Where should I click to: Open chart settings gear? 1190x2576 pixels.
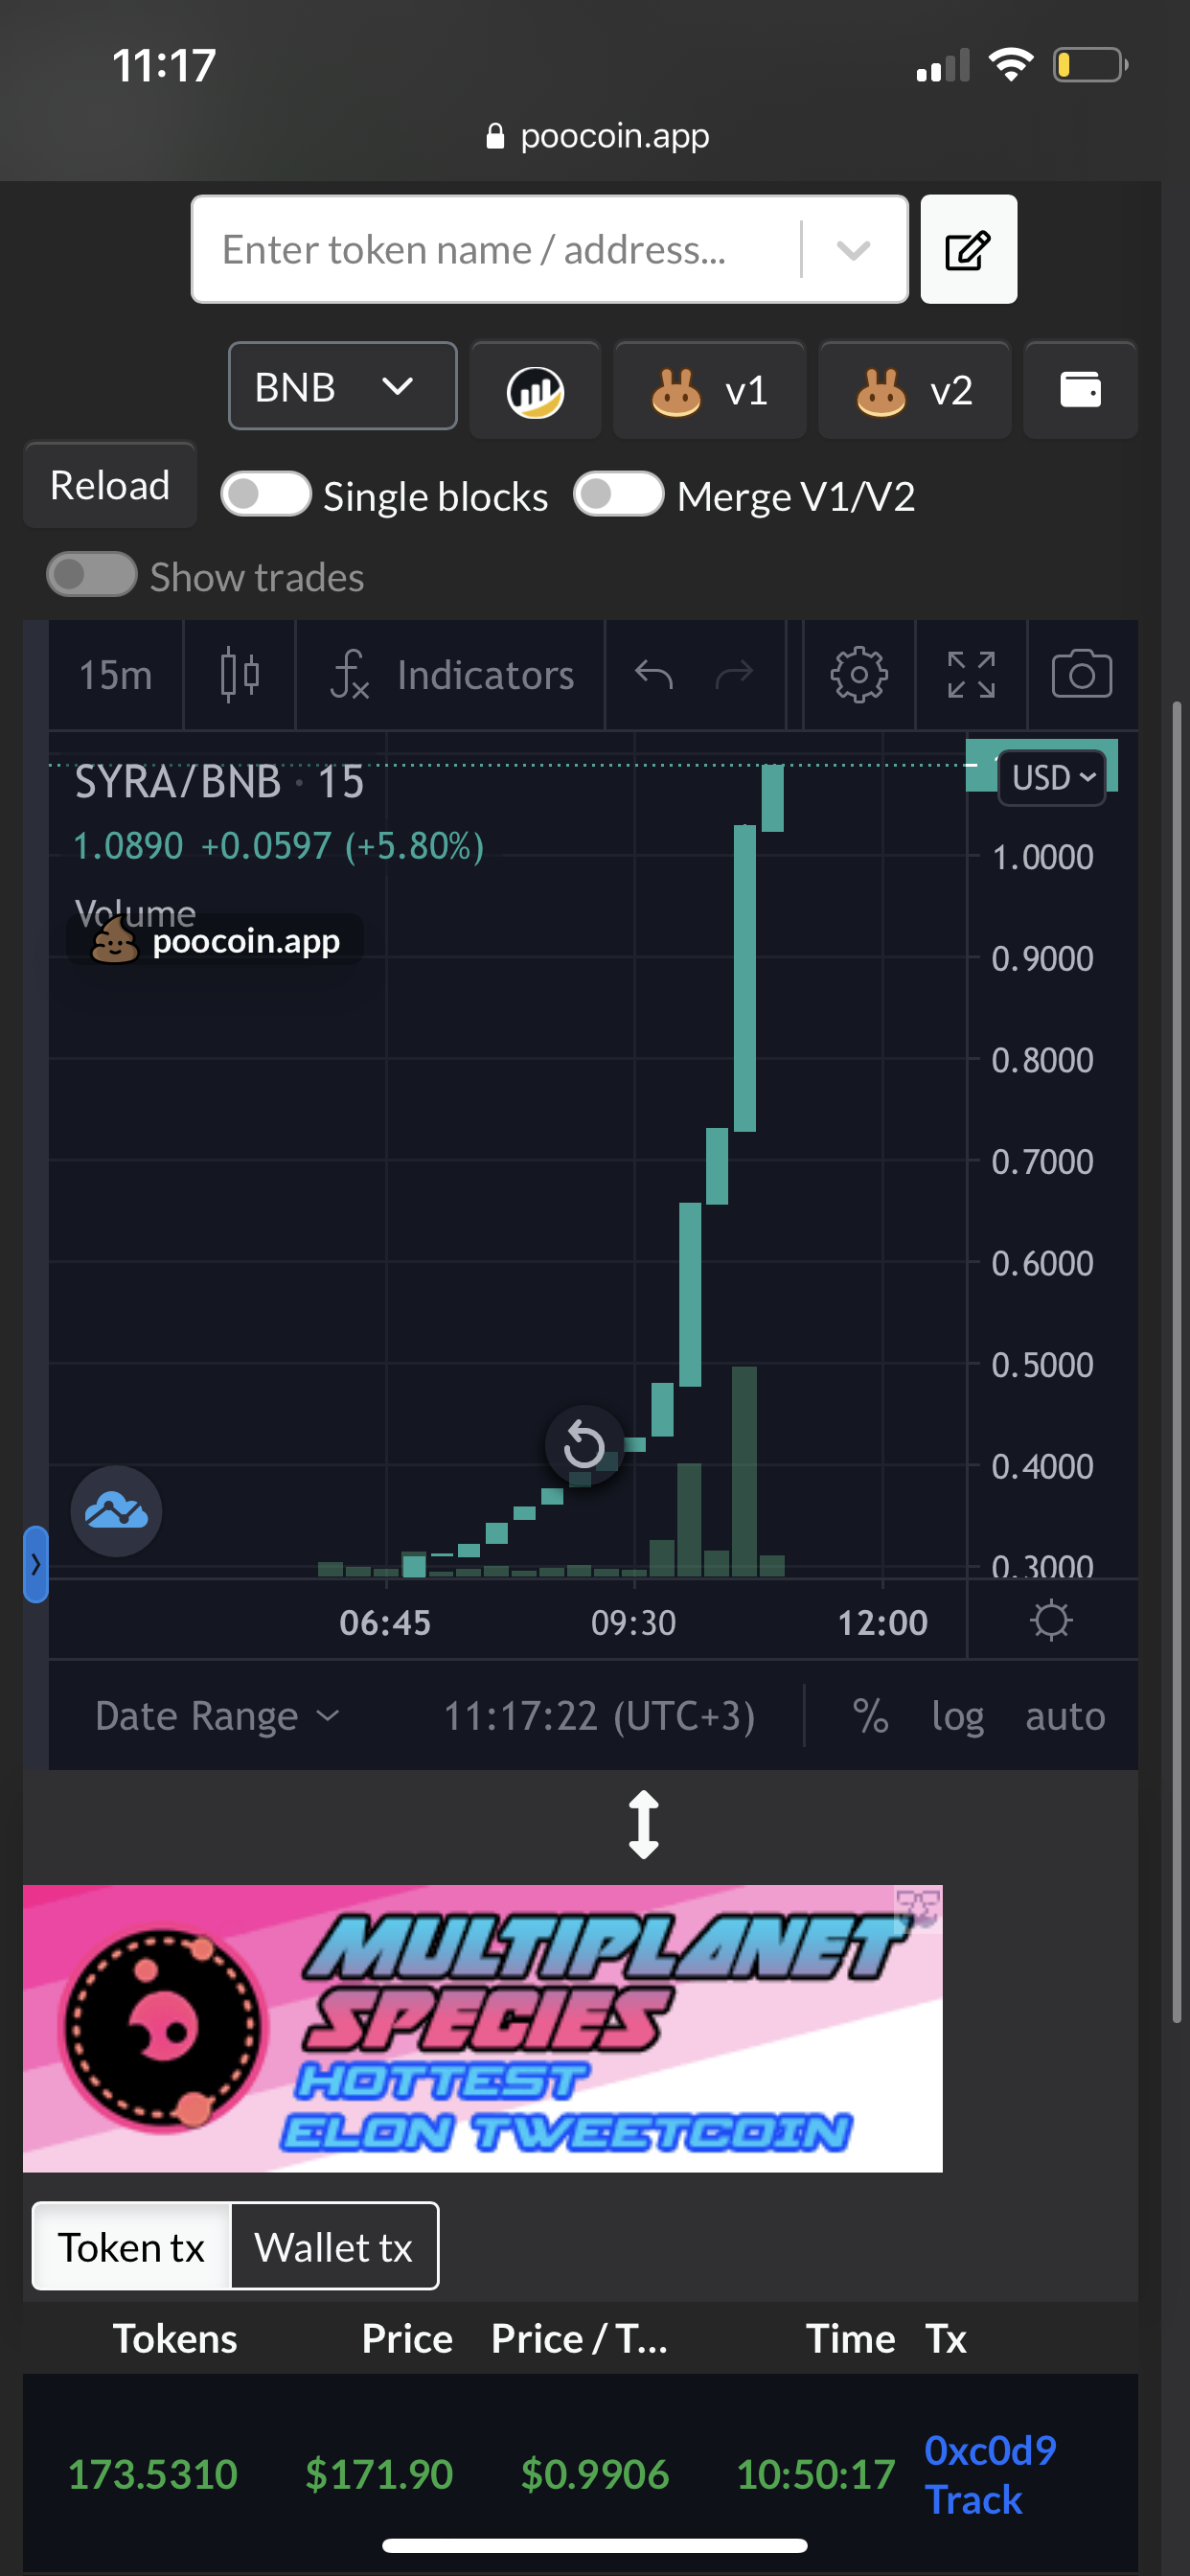[859, 675]
